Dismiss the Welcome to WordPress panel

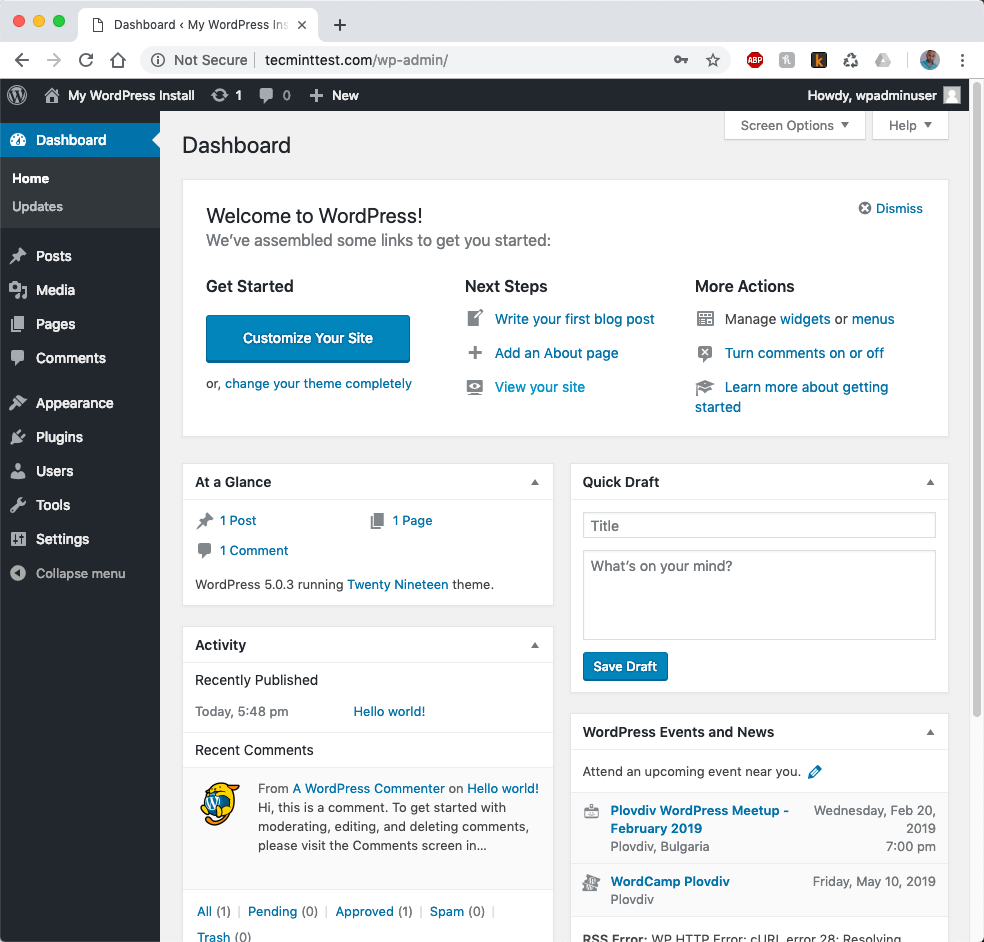890,208
